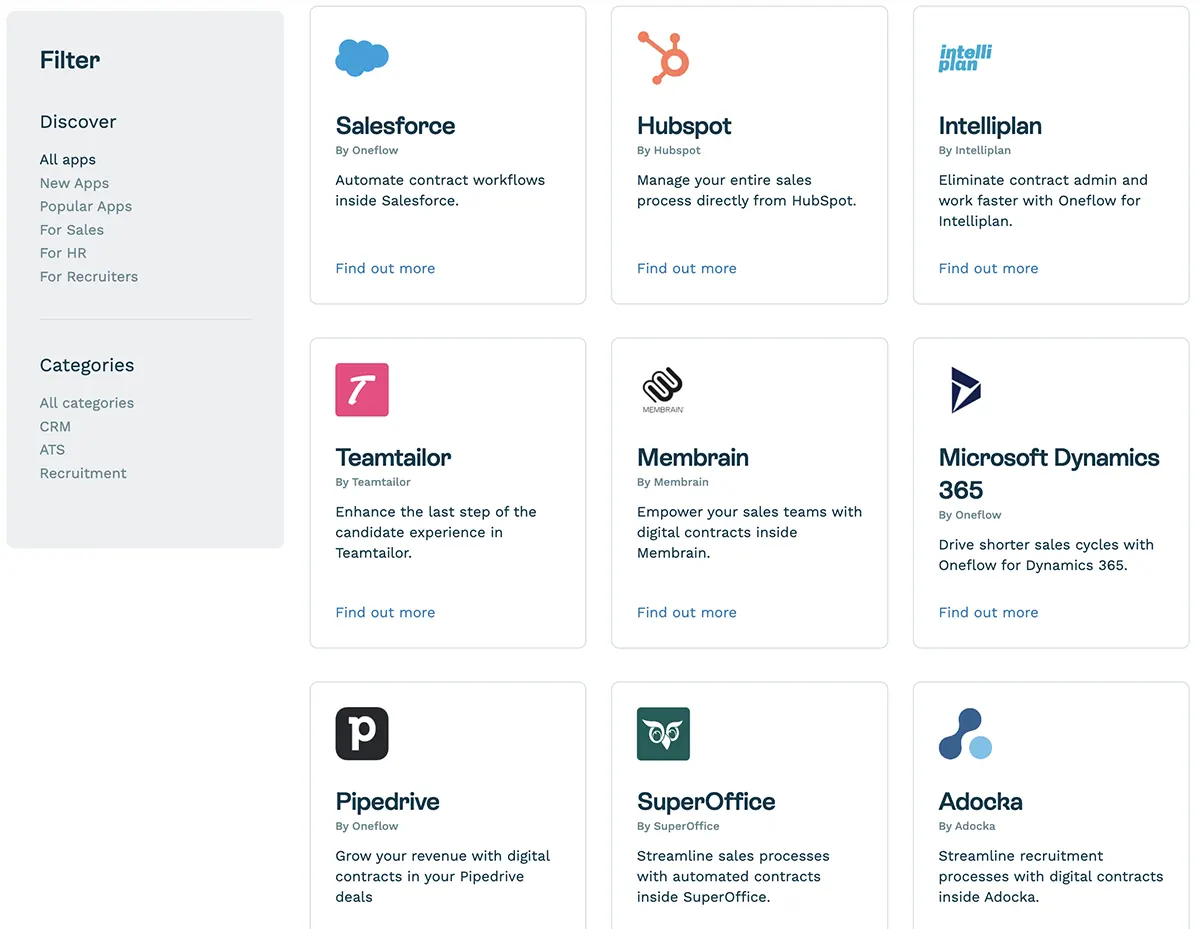
Task: Click the blue Adocka logo icon
Action: click(965, 734)
